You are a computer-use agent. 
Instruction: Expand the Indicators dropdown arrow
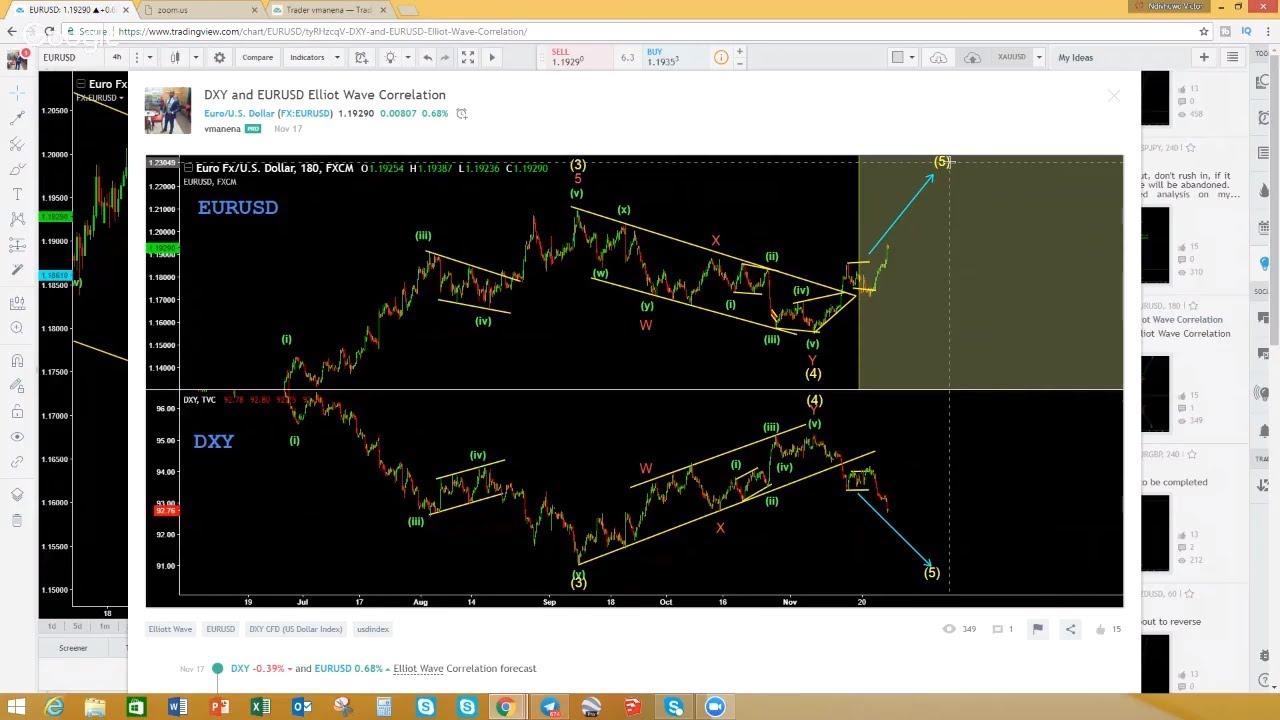point(337,57)
